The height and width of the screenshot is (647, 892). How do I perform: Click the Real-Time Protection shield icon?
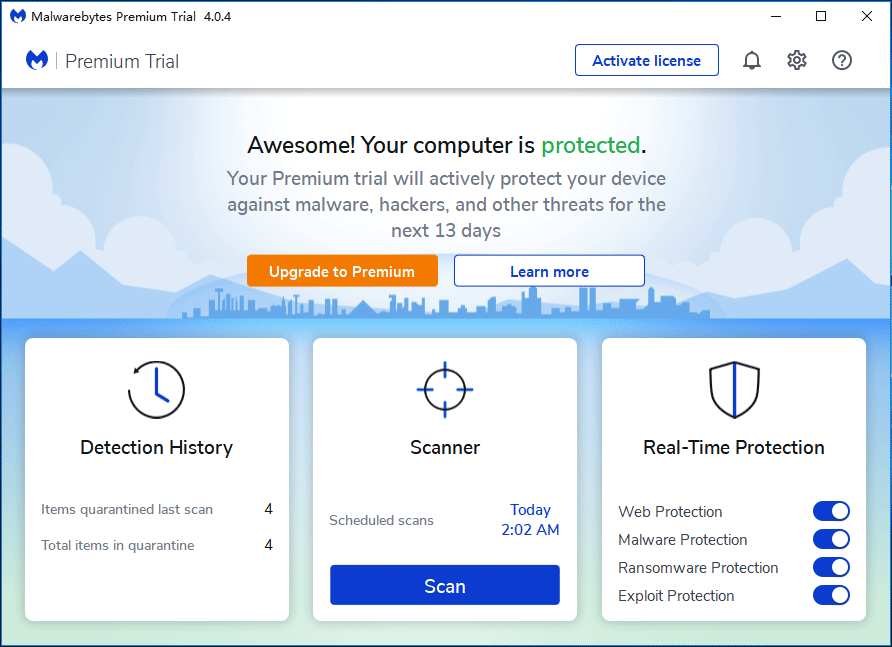pyautogui.click(x=734, y=390)
